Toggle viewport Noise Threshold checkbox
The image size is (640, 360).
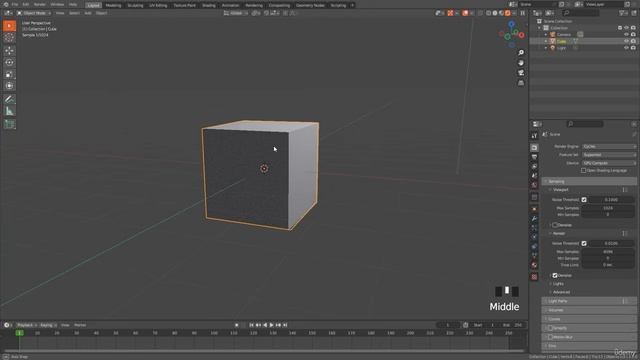[584, 200]
